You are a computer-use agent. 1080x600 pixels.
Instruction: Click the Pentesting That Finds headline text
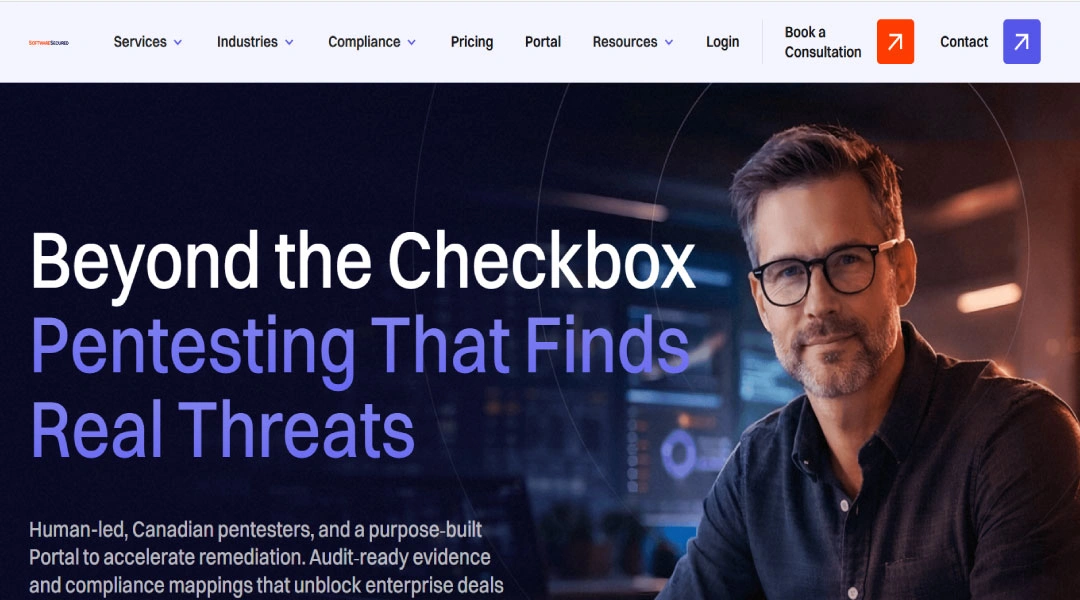(360, 348)
